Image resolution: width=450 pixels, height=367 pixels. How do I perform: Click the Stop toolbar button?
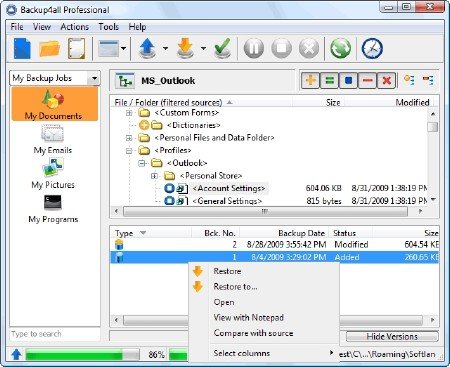pyautogui.click(x=282, y=49)
